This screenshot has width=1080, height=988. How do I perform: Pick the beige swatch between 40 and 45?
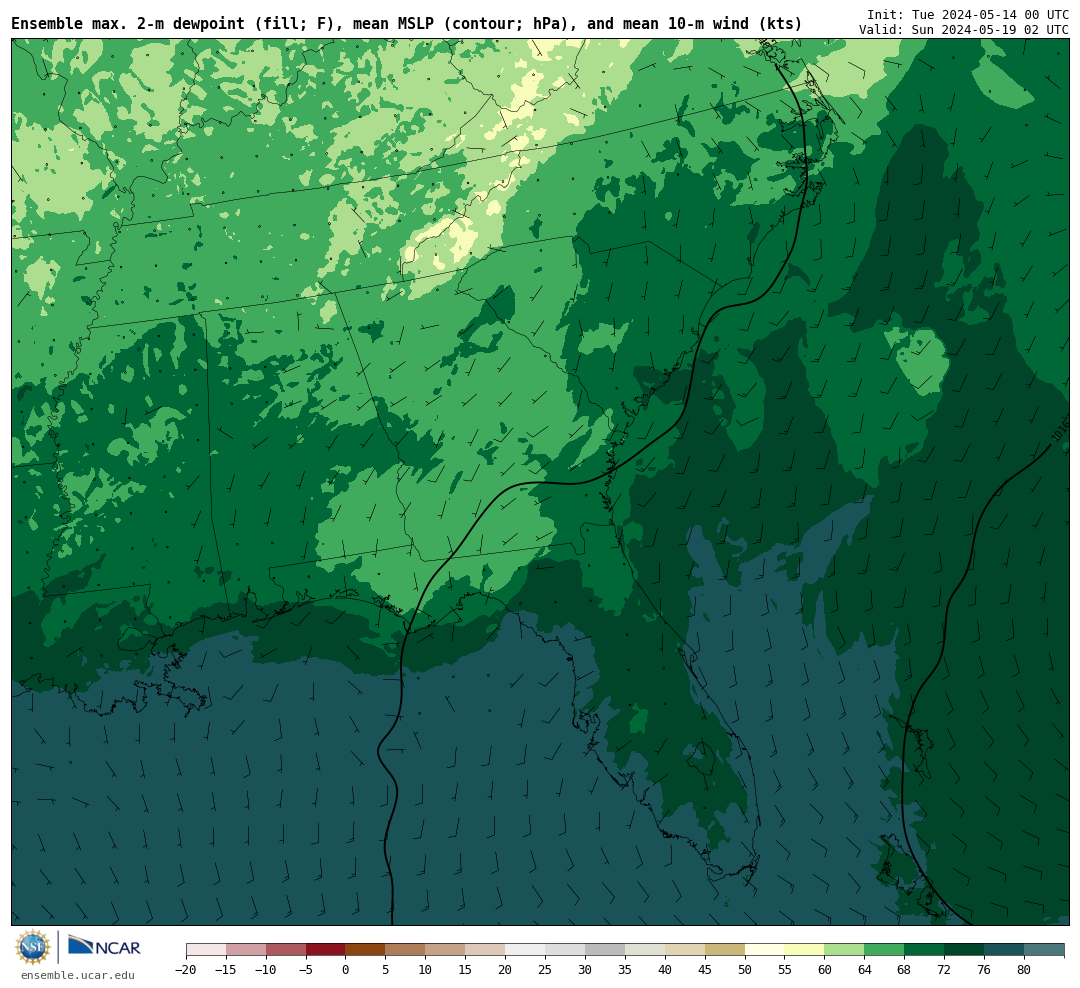point(685,950)
